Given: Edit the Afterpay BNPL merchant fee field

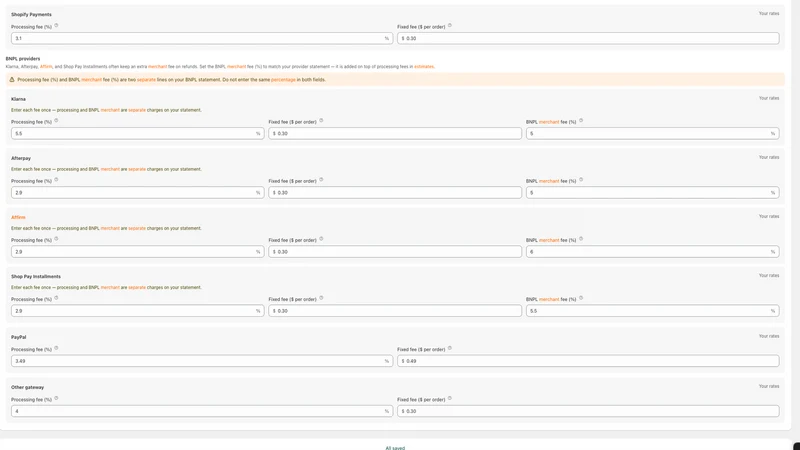Looking at the screenshot, I should coord(653,193).
